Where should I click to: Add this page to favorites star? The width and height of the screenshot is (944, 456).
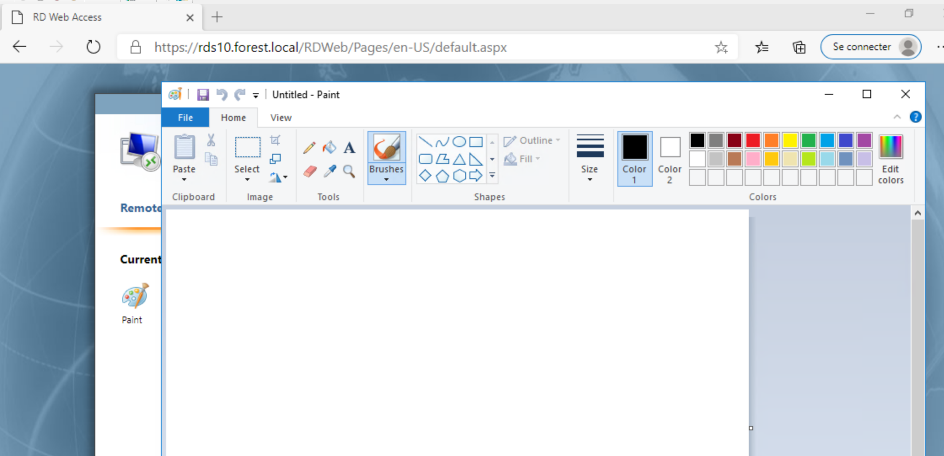(x=721, y=48)
